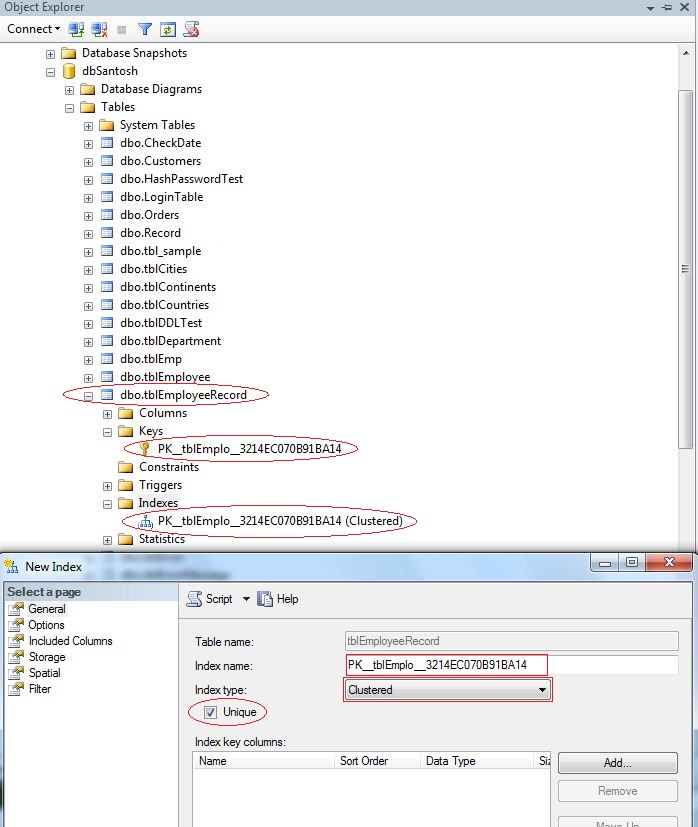The image size is (698, 827).
Task: Expand the Database Snapshots node
Action: point(50,54)
